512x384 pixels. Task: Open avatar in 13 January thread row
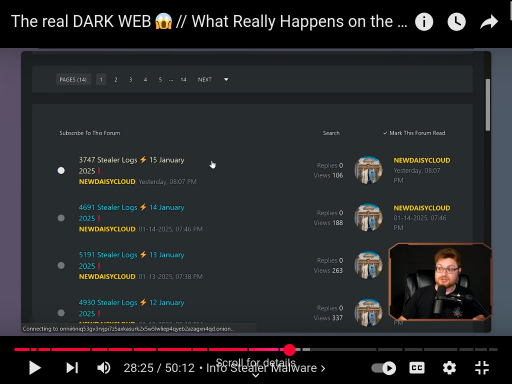(x=368, y=265)
